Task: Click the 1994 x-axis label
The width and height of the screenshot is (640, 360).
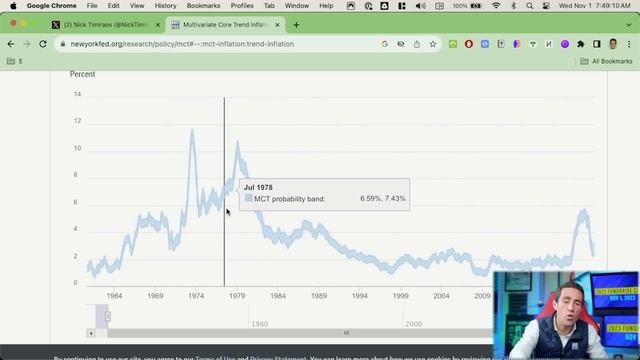Action: pyautogui.click(x=360, y=296)
